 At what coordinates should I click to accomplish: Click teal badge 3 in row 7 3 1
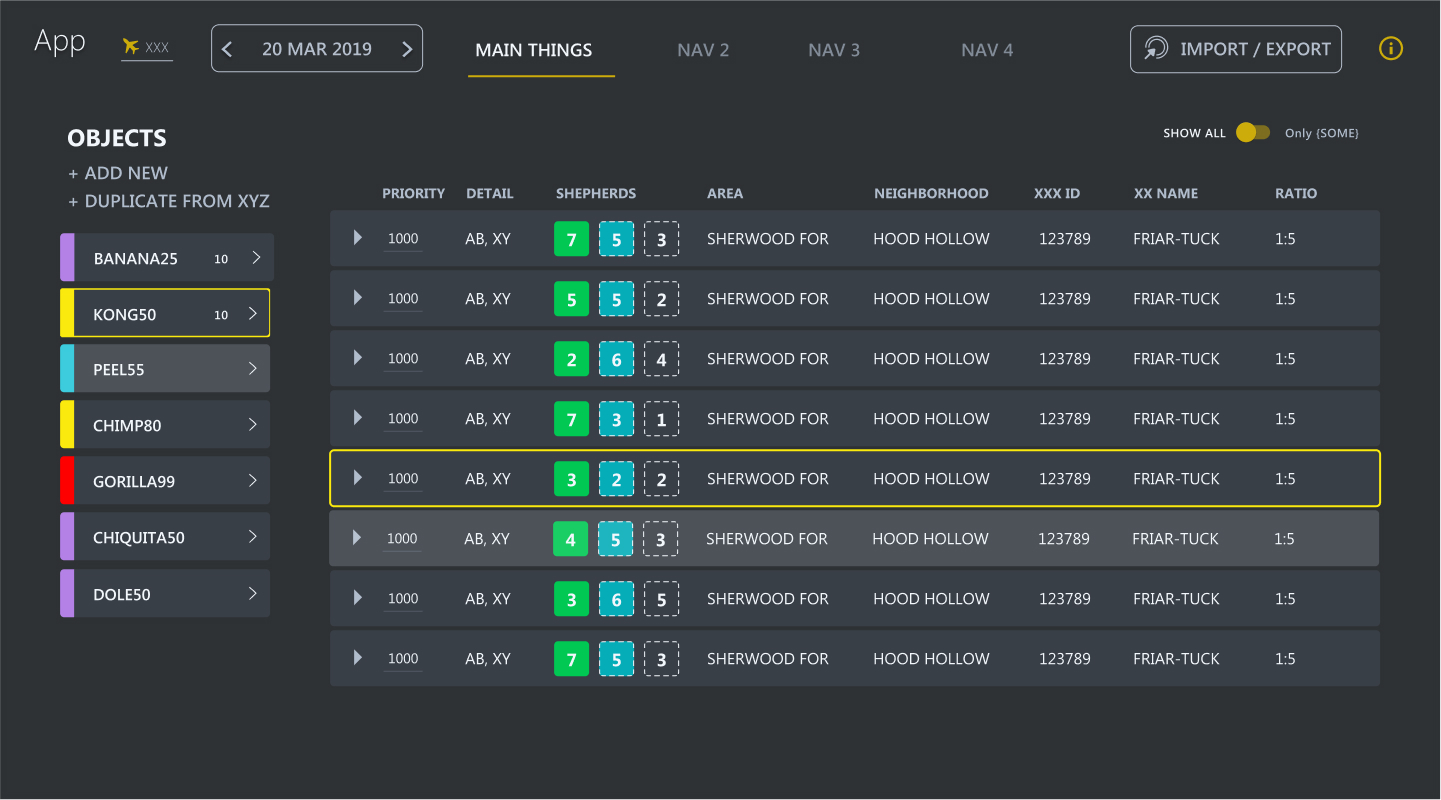[616, 419]
